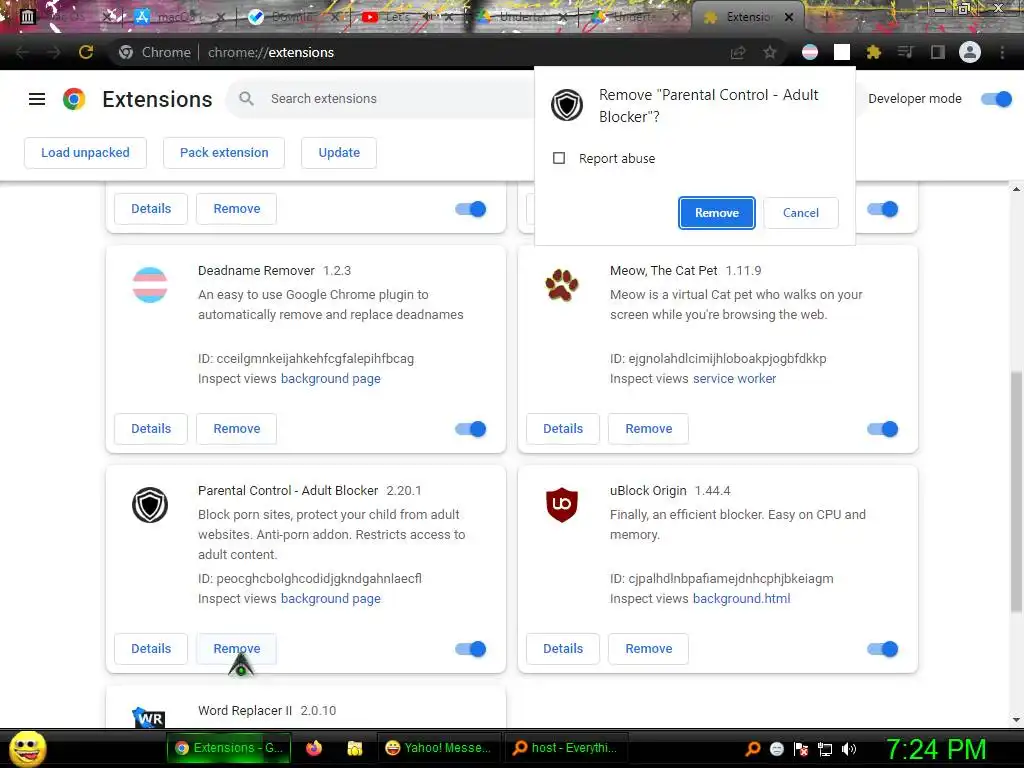Inspect Deadname Remover background page link
1024x768 pixels.
(330, 379)
